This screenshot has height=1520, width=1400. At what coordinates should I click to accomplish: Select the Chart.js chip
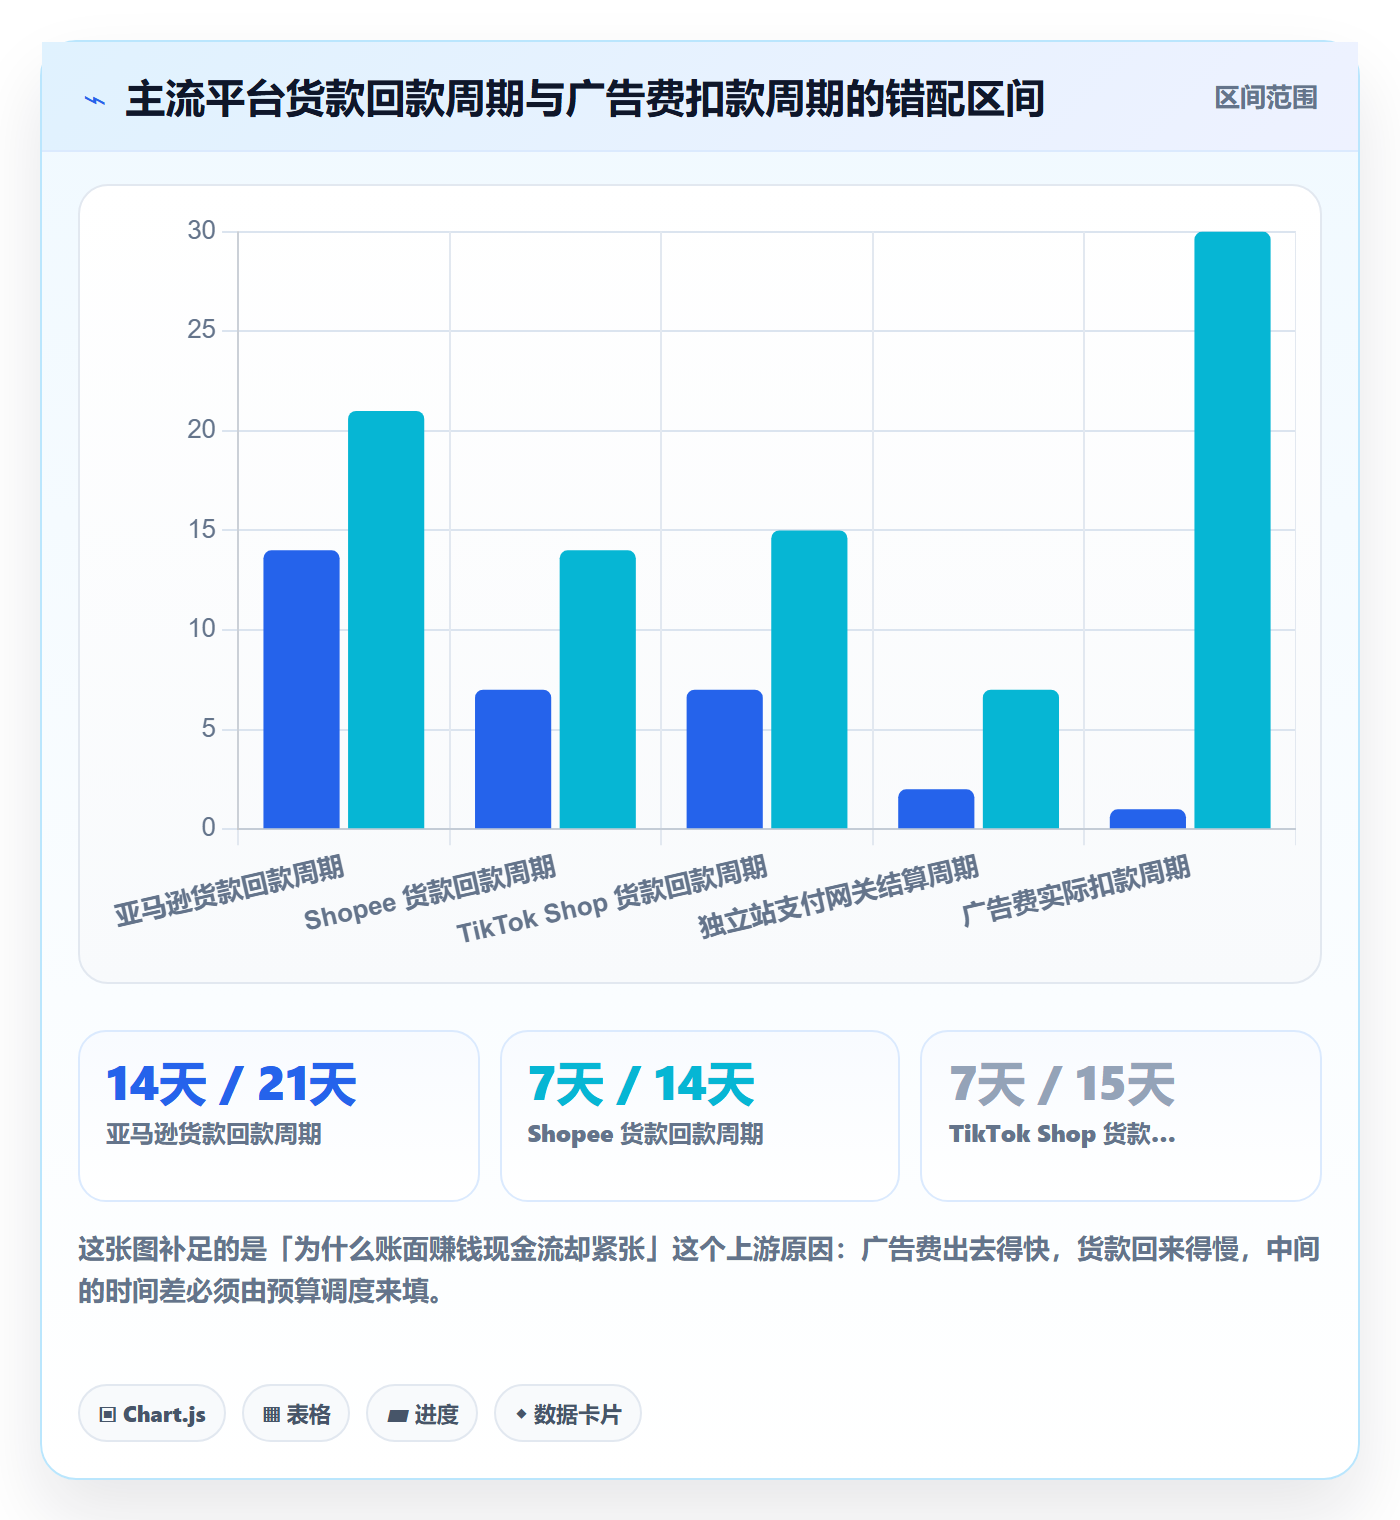(152, 1414)
